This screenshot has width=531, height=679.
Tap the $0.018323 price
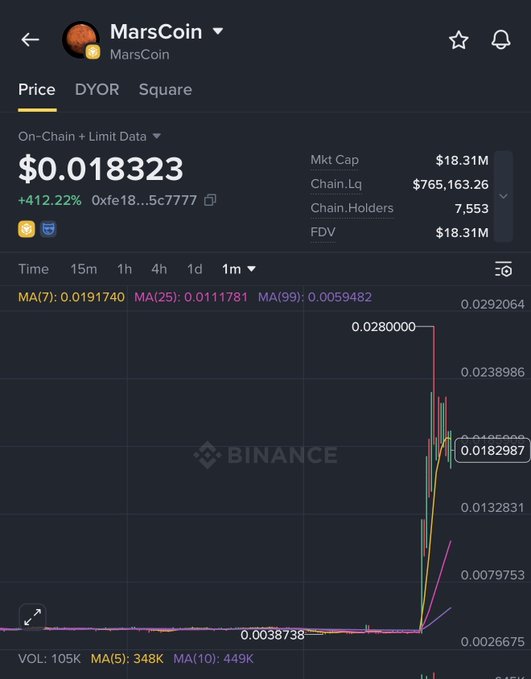[x=100, y=168]
